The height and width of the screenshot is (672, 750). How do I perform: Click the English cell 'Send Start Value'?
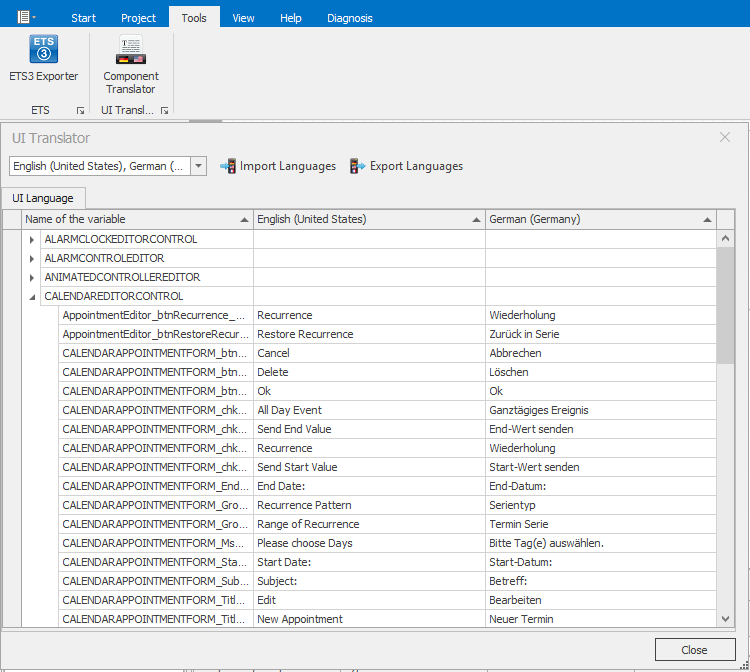[x=369, y=467]
